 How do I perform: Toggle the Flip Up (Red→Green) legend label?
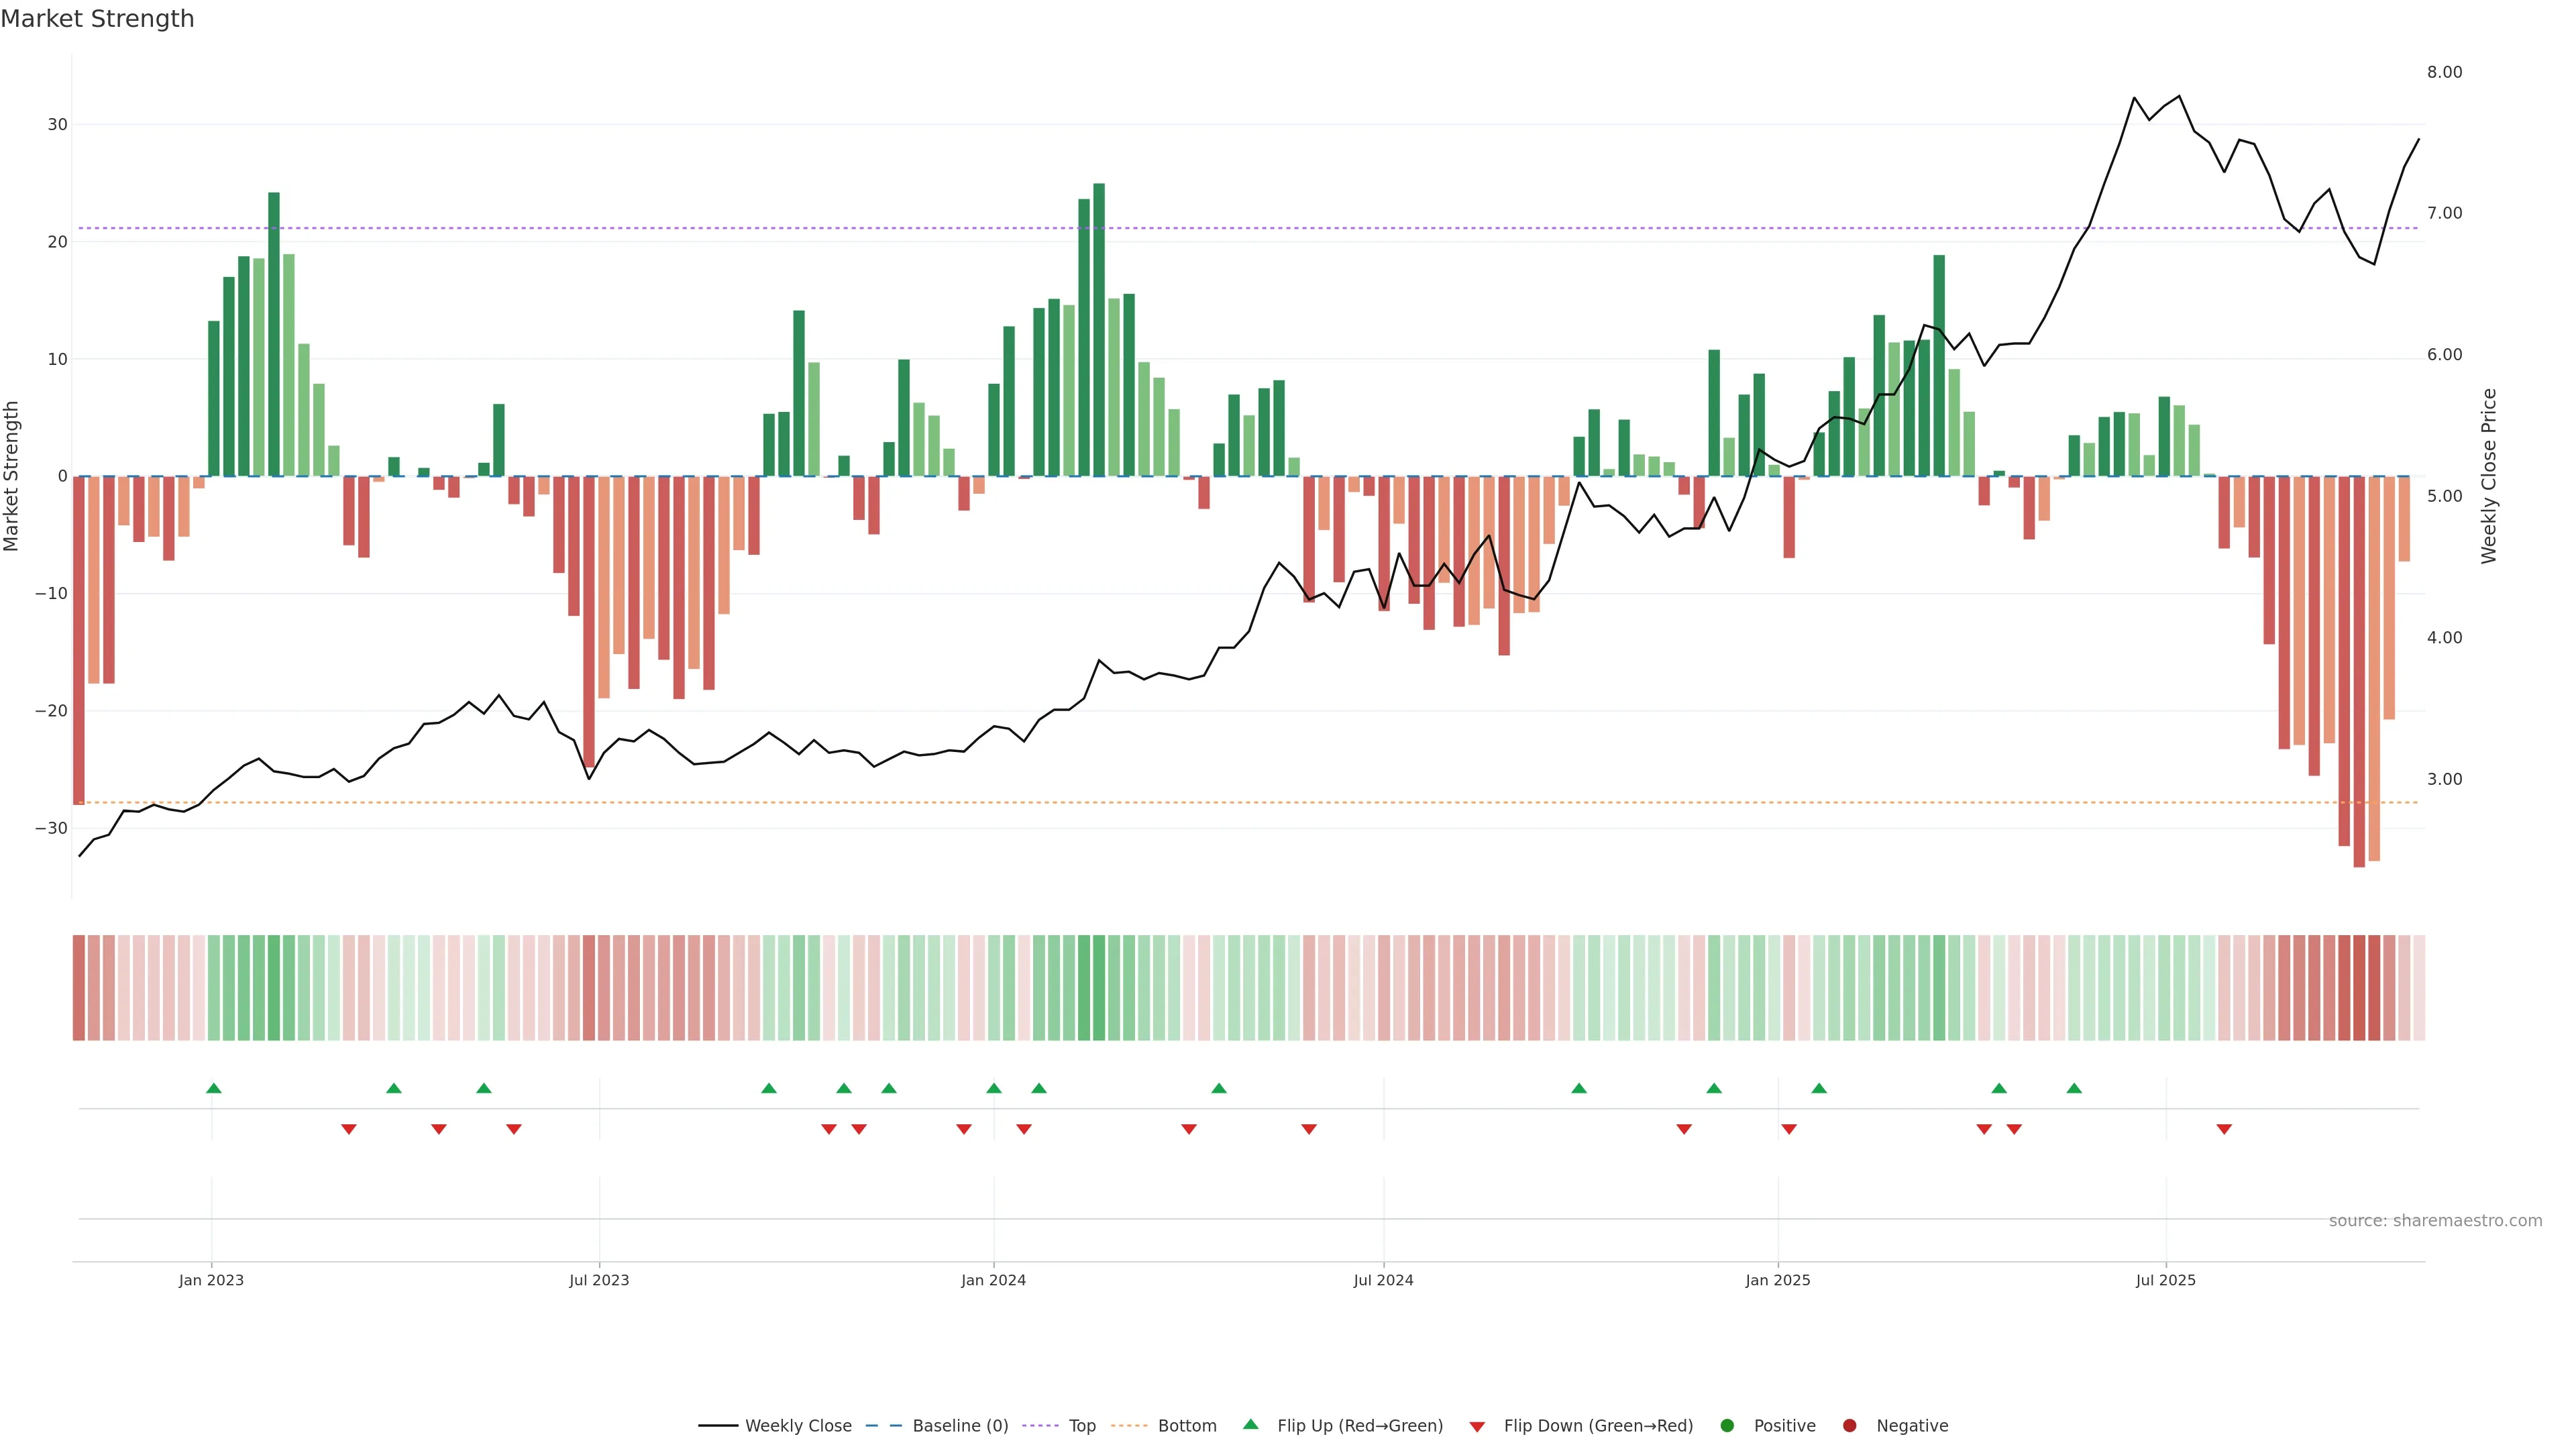pyautogui.click(x=1360, y=1426)
